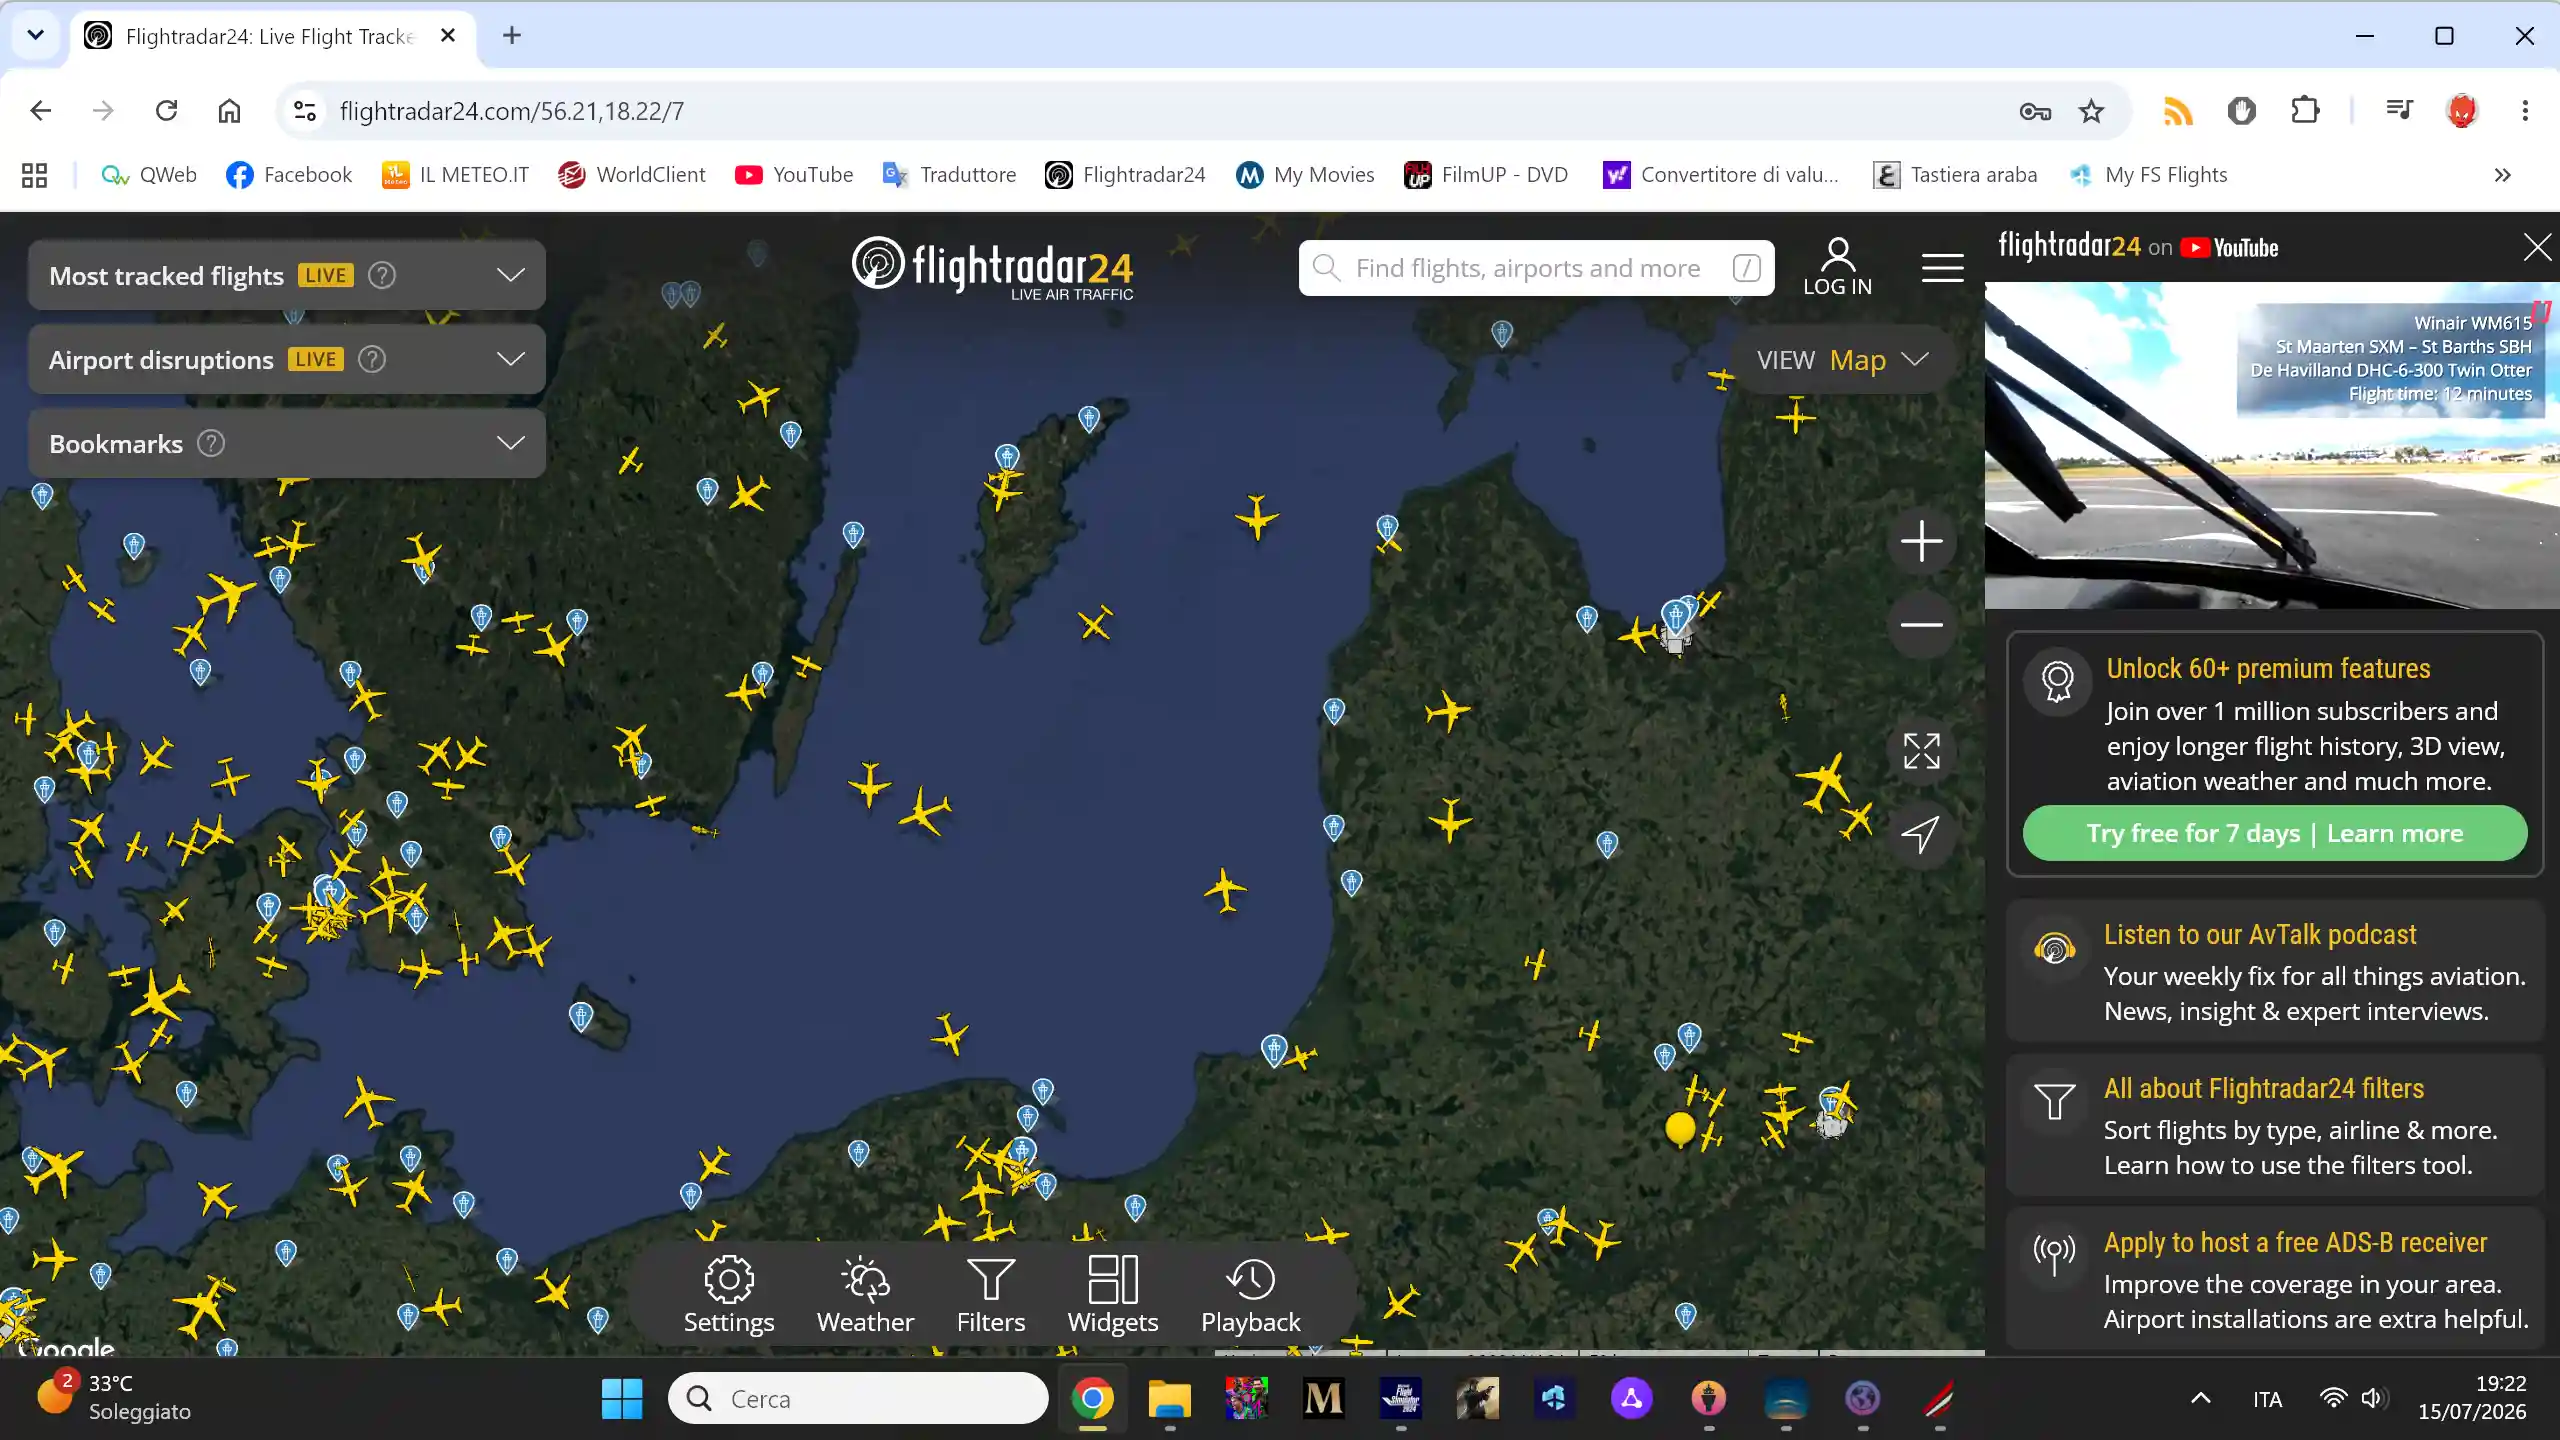Open the Widgets panel
2560x1440 pixels.
[x=1112, y=1295]
